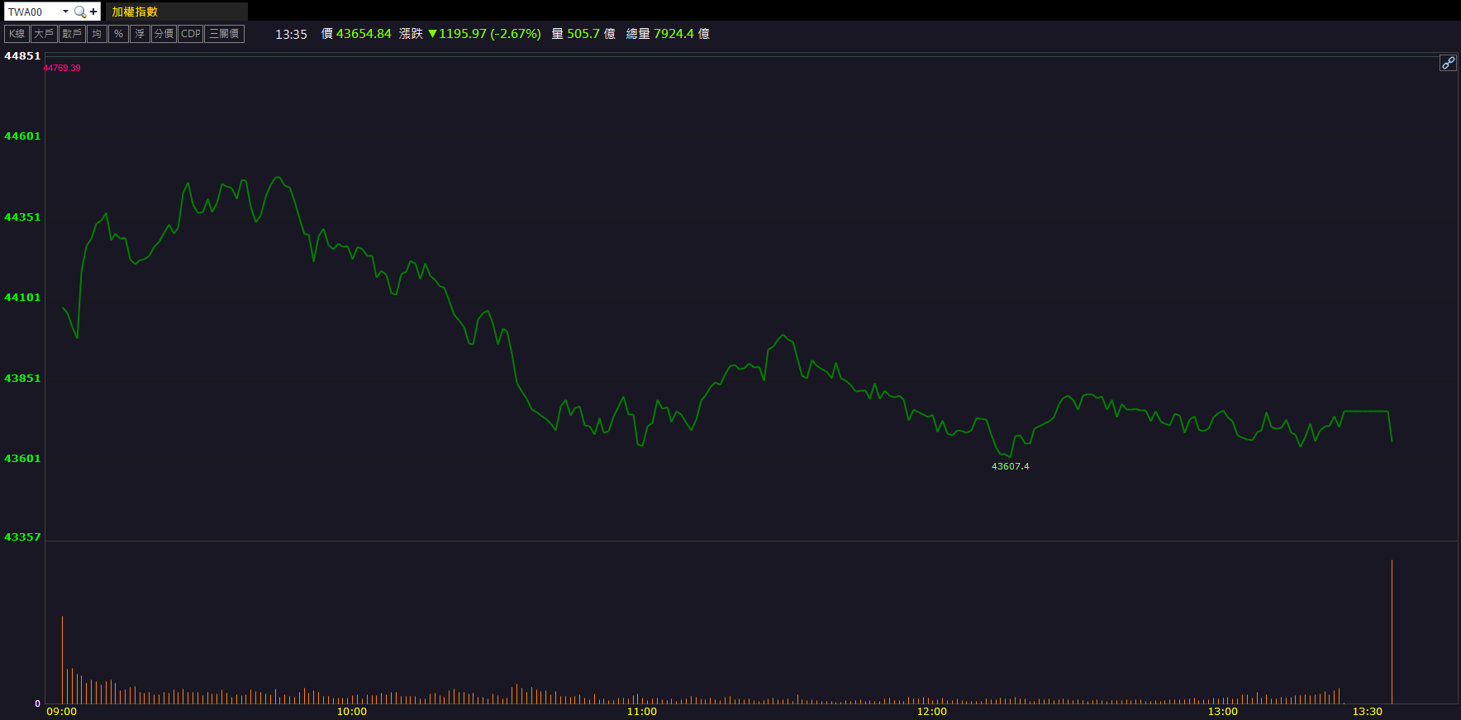The image size is (1461, 720).
Task: Toggle the 浮 floating button
Action: (x=140, y=34)
